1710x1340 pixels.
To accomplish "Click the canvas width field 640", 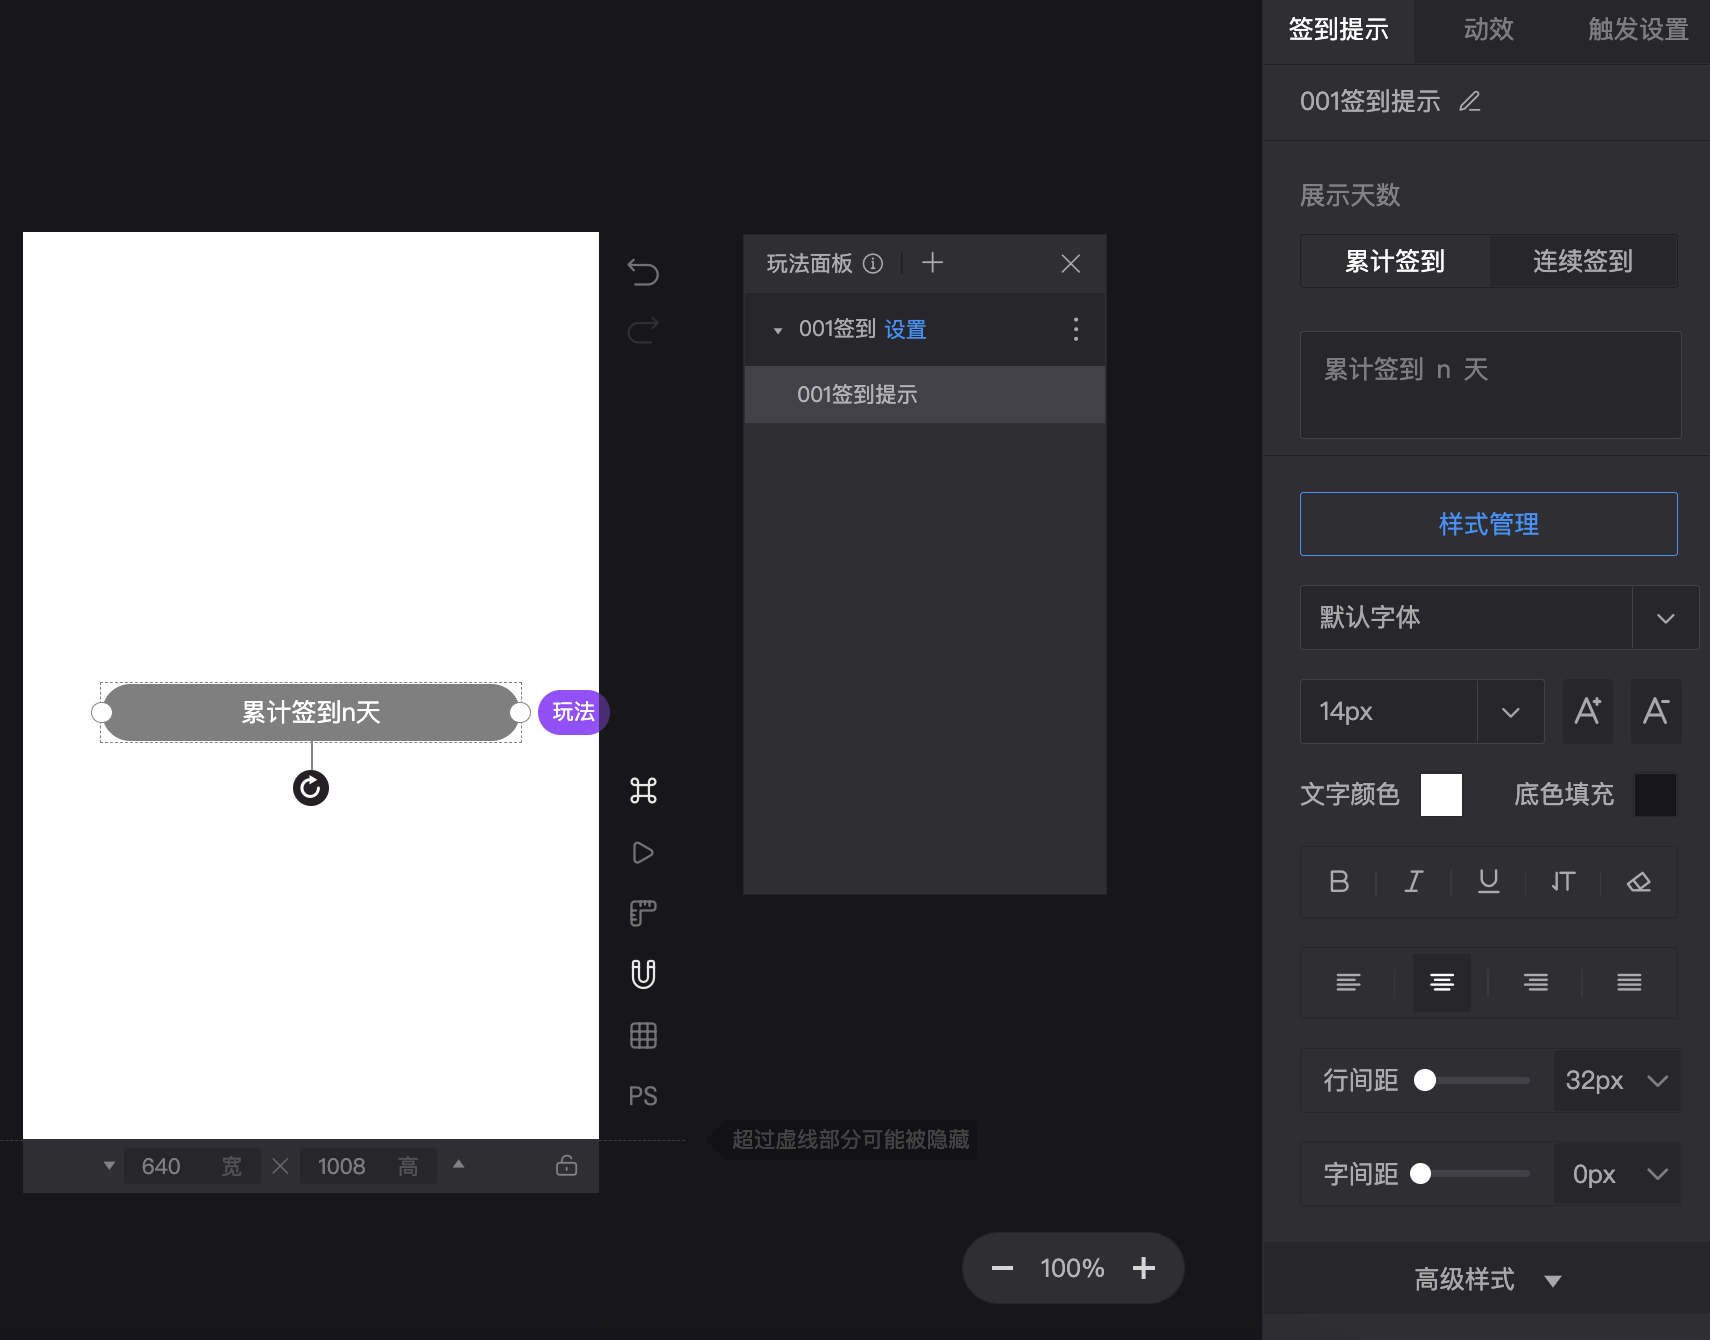I will (192, 1166).
